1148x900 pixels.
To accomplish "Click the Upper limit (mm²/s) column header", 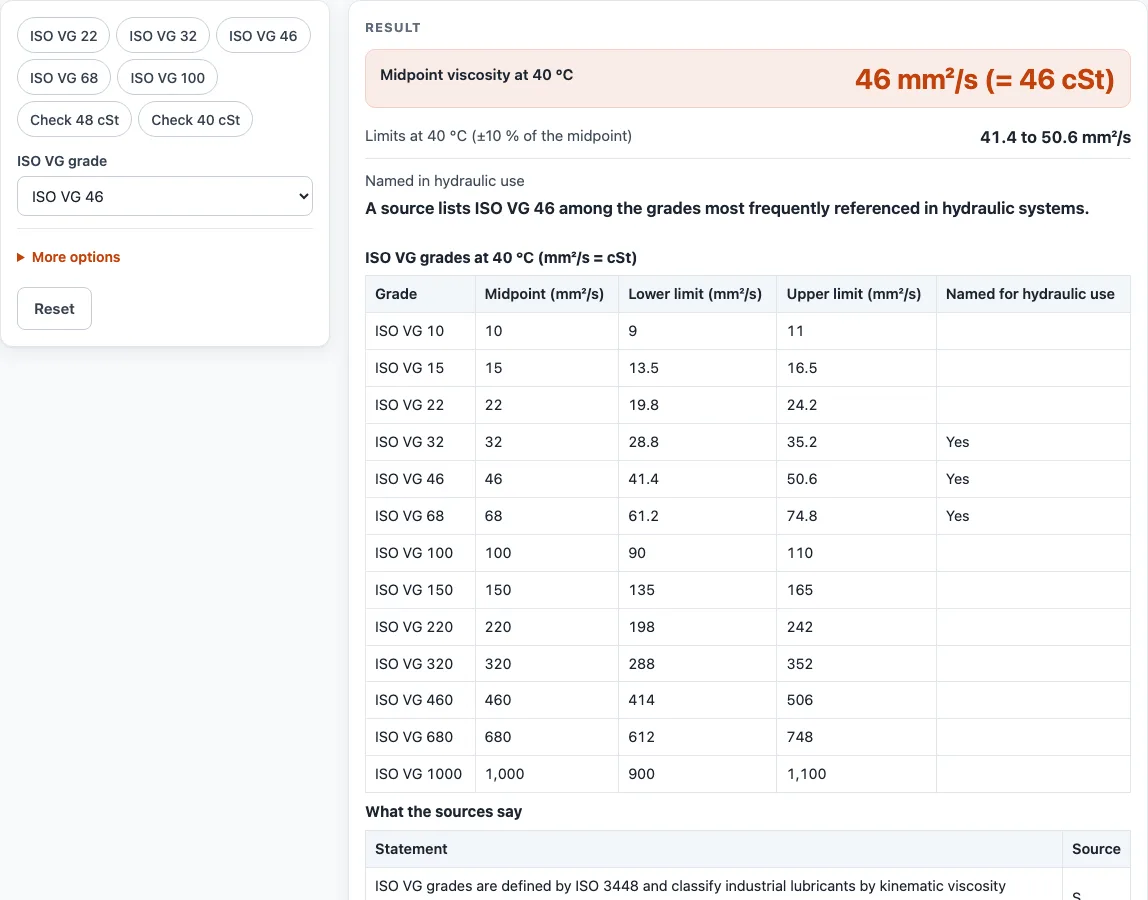I will pos(857,294).
